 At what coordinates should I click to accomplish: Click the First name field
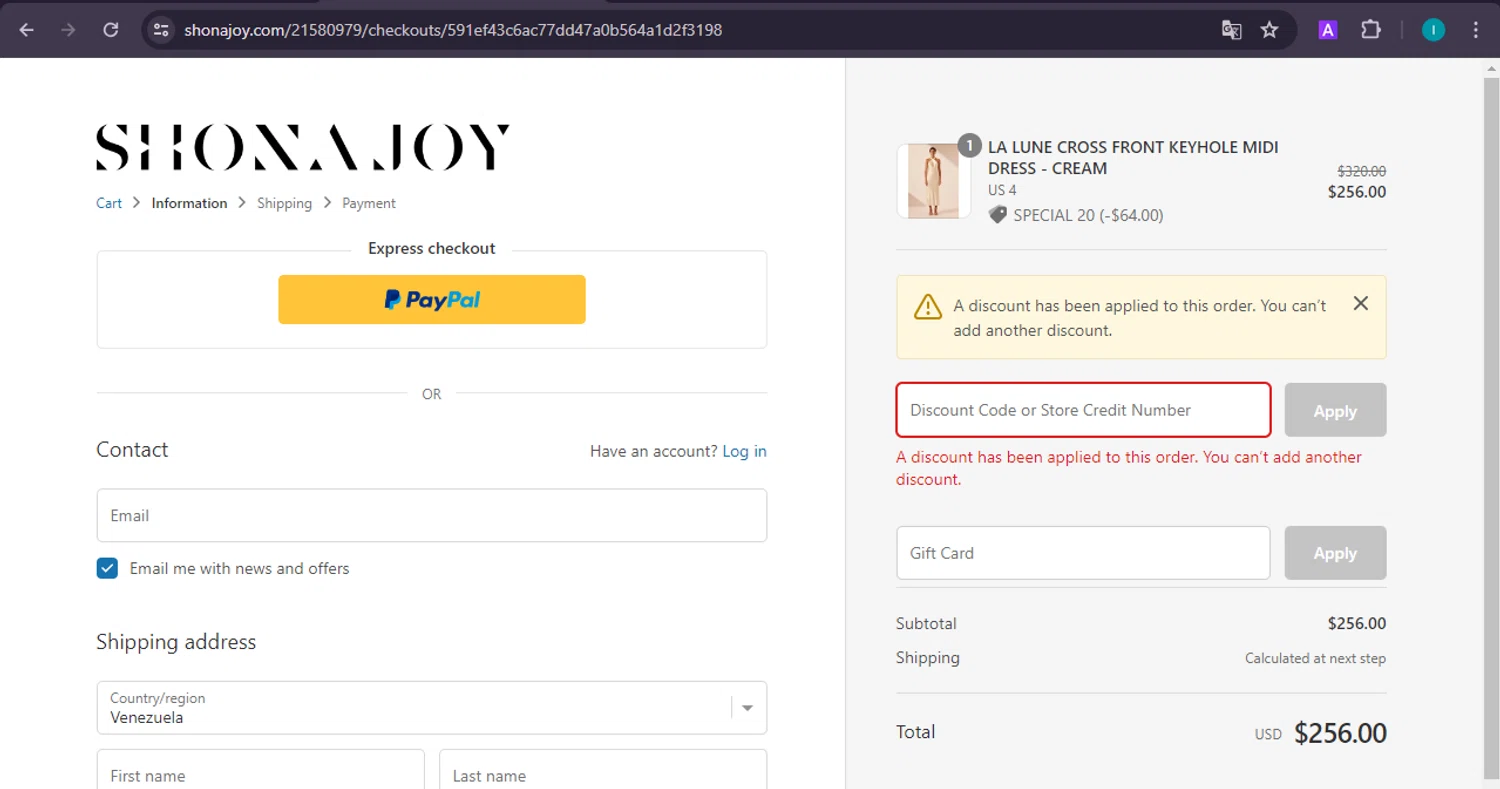click(261, 770)
